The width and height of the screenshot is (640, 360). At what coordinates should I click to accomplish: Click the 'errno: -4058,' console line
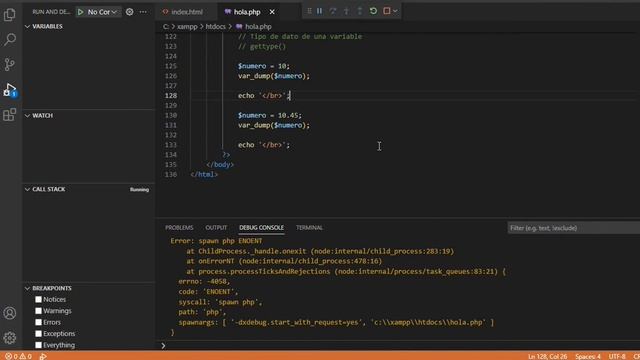pos(204,281)
